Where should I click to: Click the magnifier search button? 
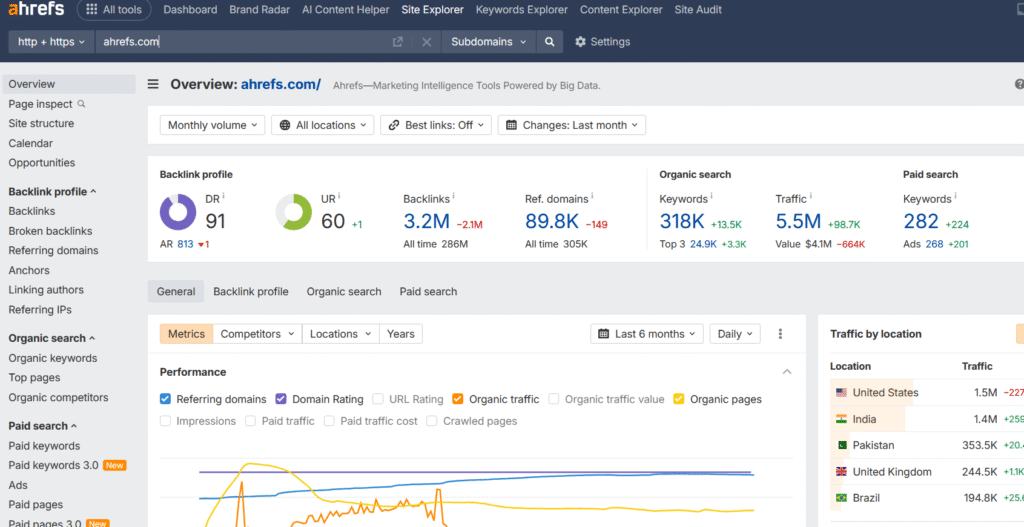(550, 42)
